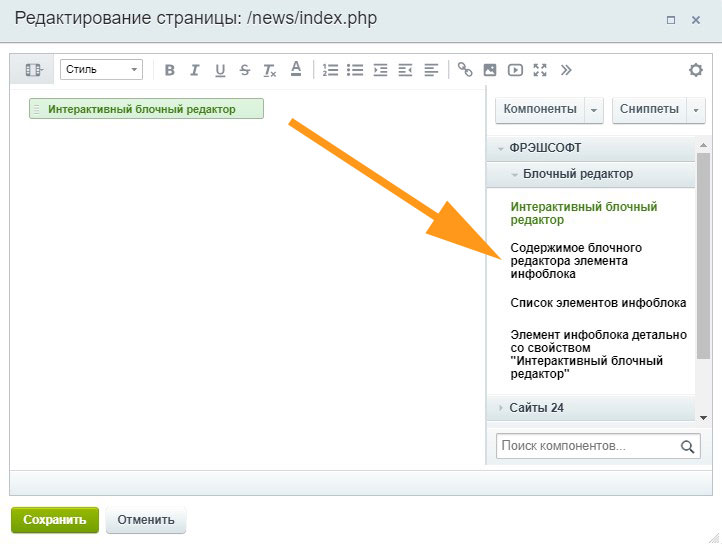Click the green Сохранить button

click(x=55, y=520)
